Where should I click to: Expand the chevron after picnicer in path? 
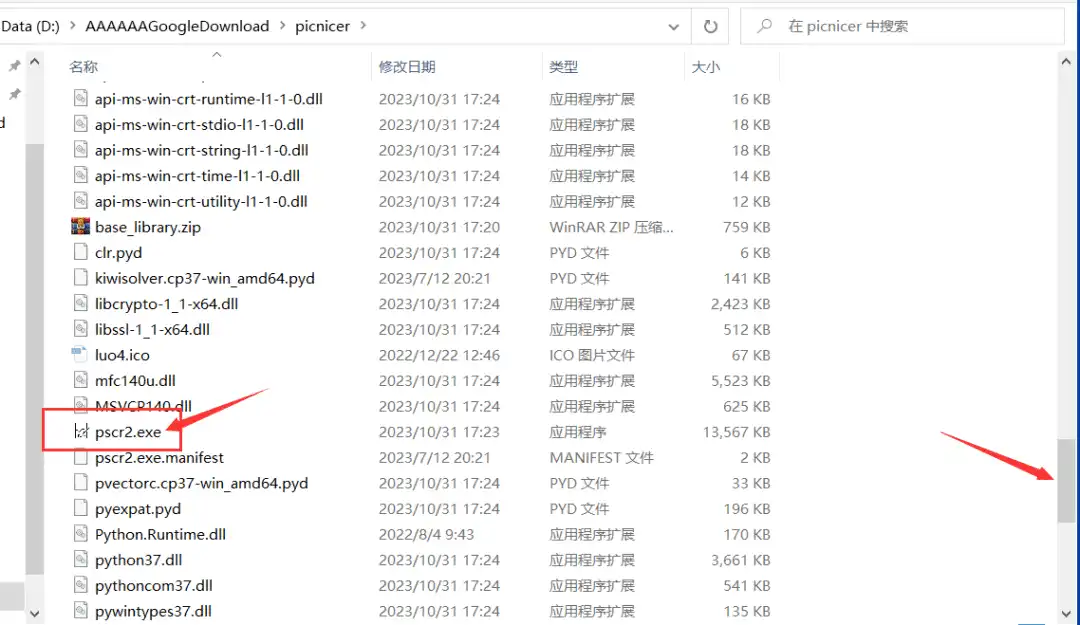pos(363,26)
